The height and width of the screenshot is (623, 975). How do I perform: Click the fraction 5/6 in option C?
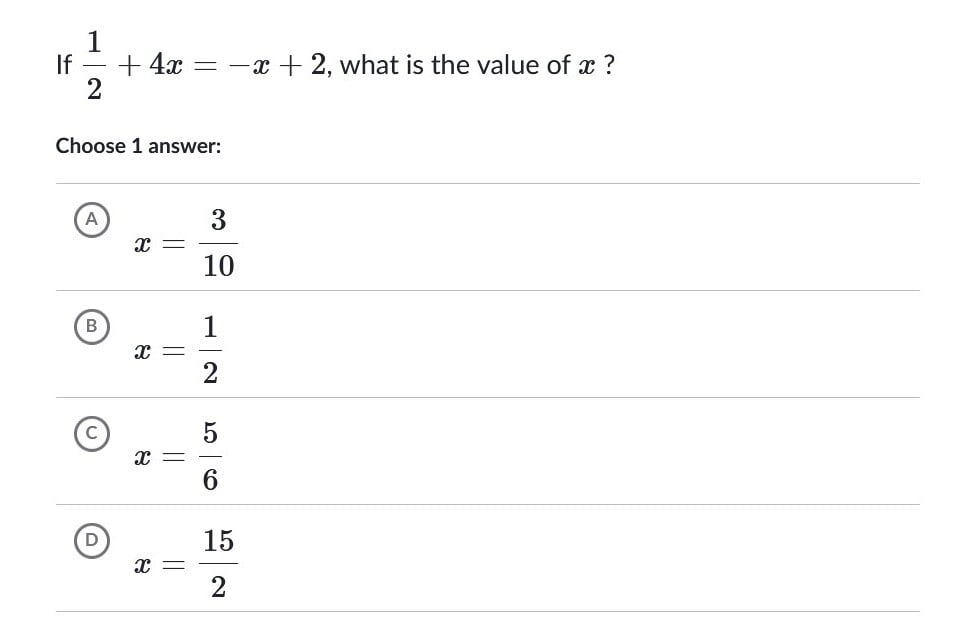(210, 456)
